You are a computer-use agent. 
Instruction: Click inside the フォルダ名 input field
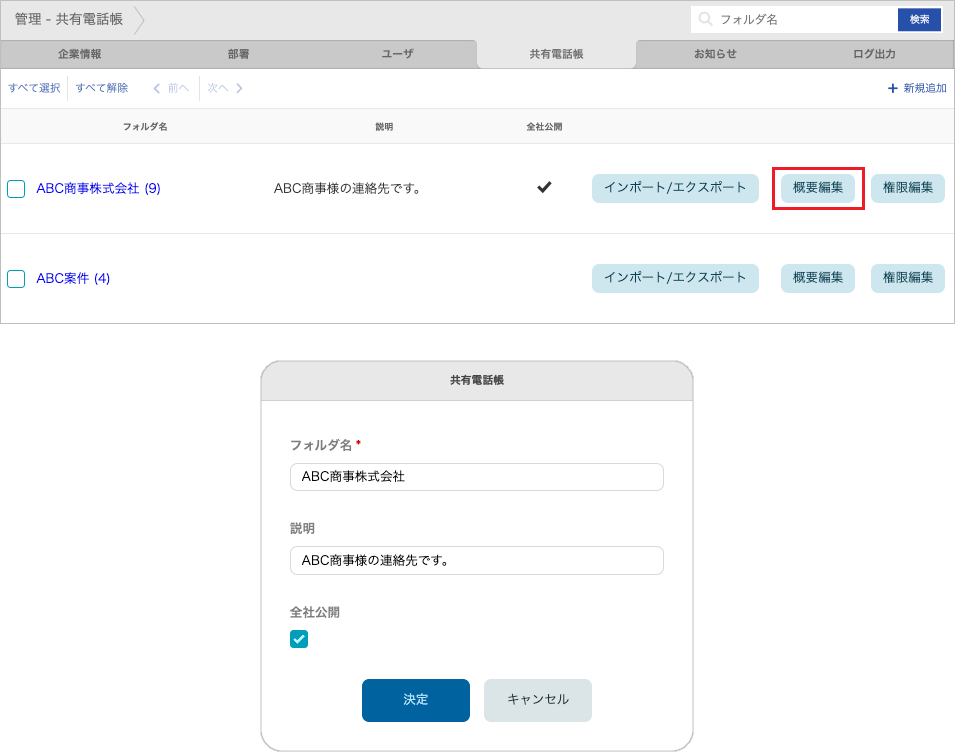coord(476,477)
